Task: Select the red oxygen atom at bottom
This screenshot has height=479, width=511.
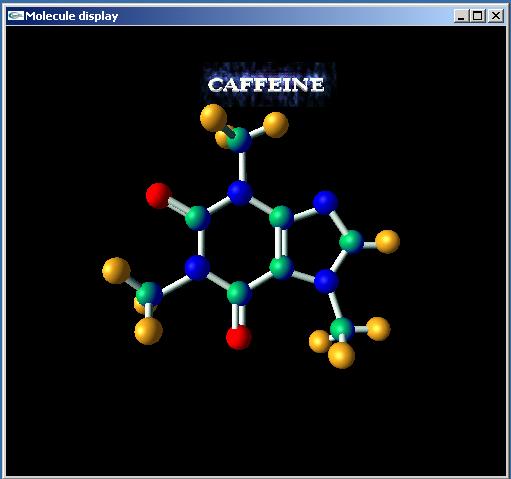Action: pyautogui.click(x=239, y=337)
